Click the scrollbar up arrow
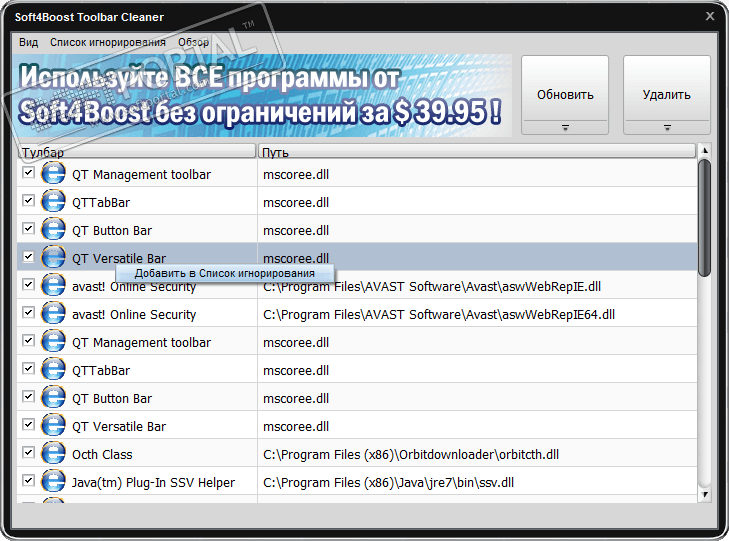The image size is (729, 541). [705, 150]
